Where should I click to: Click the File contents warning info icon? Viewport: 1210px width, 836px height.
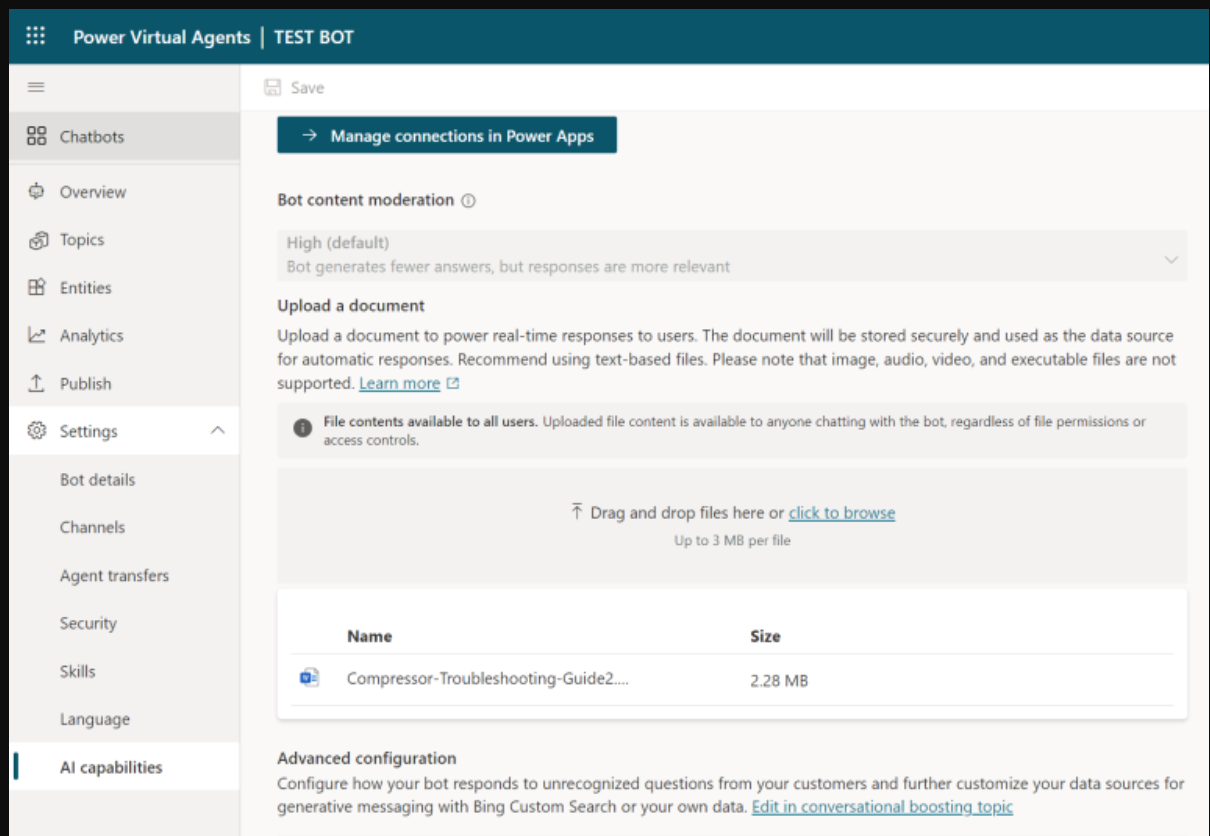(x=302, y=428)
